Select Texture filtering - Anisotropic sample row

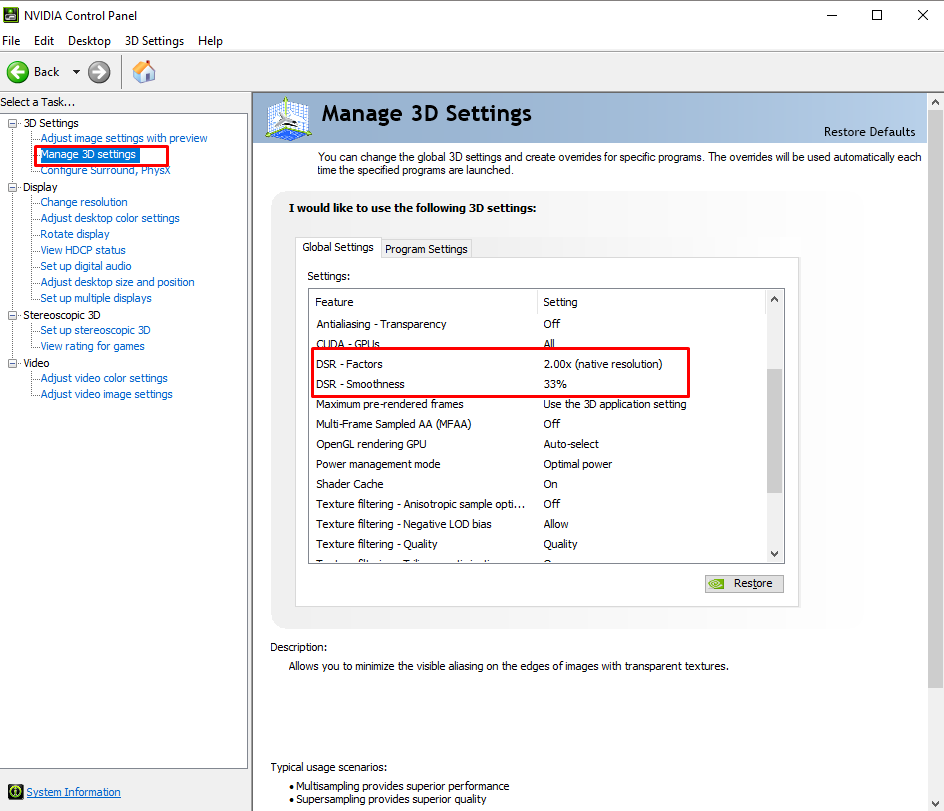[538, 504]
